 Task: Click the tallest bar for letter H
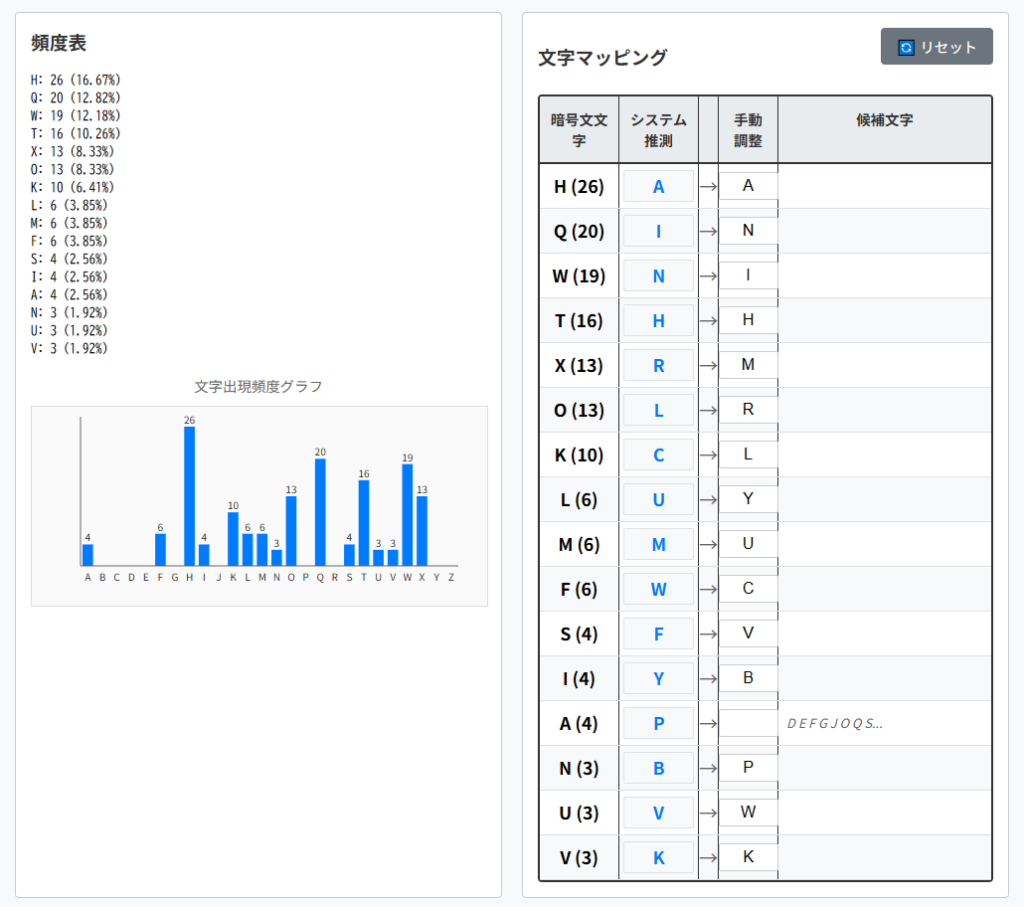pyautogui.click(x=189, y=496)
